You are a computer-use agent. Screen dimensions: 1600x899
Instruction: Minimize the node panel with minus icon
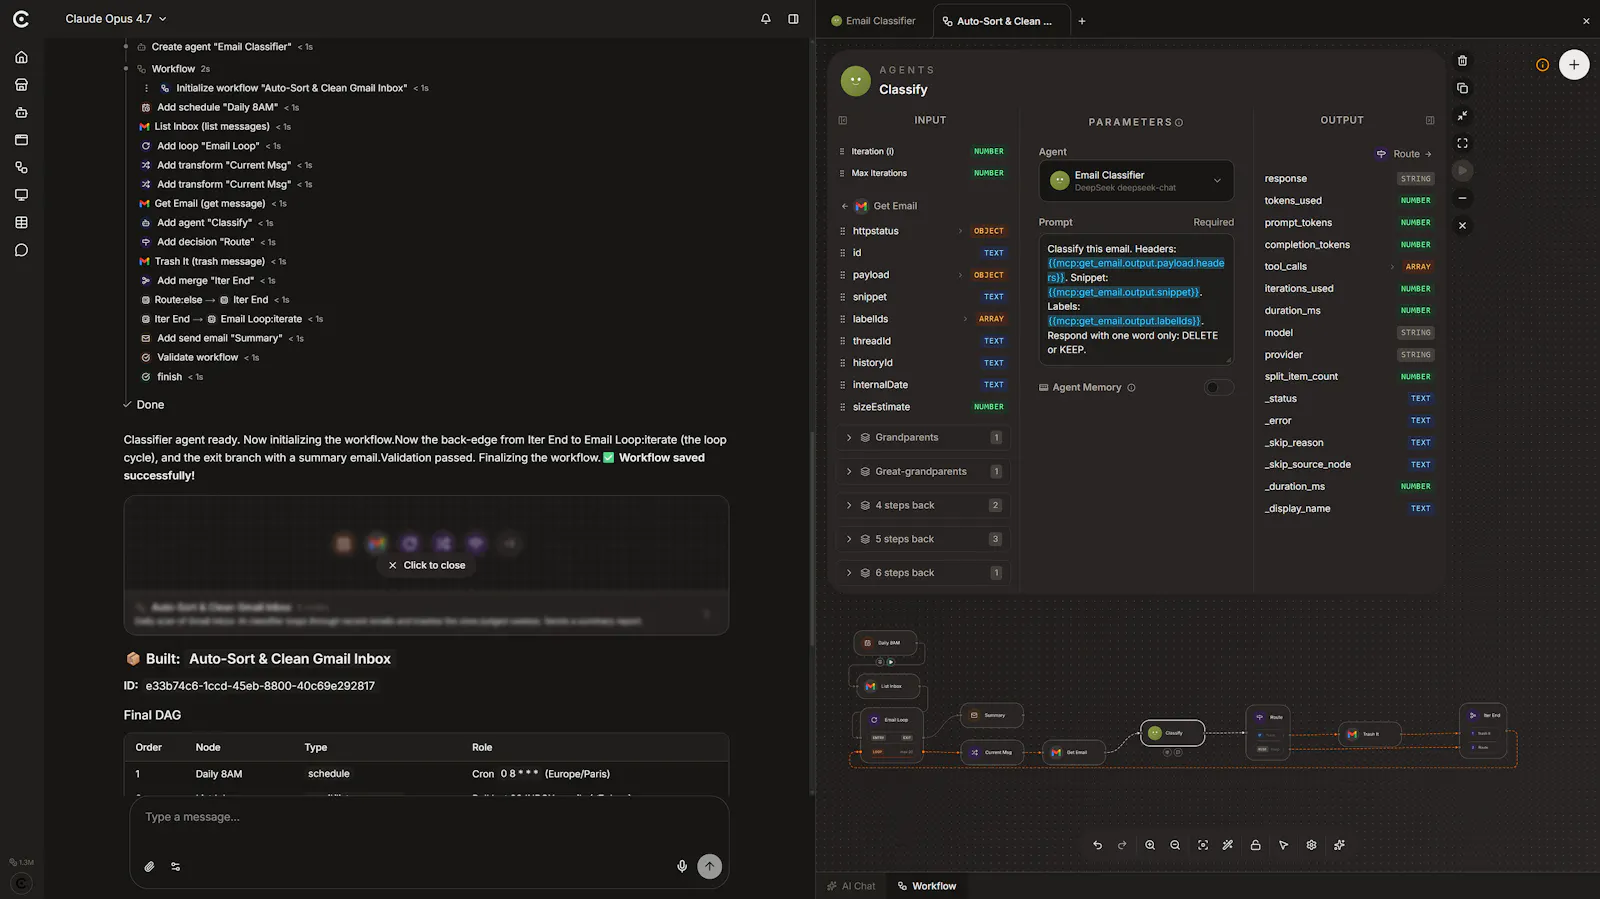[1462, 198]
